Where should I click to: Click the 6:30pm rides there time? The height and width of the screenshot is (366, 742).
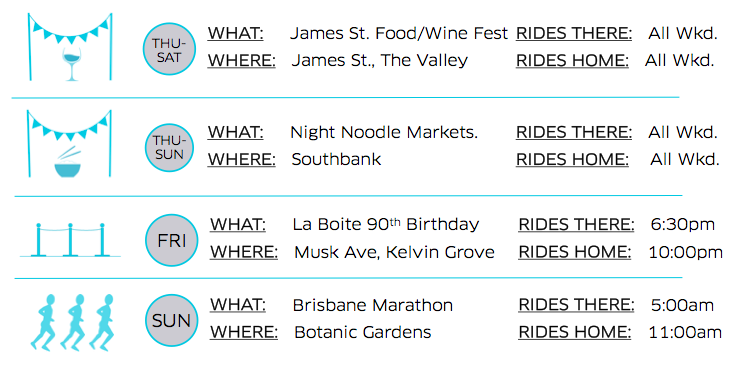tap(682, 224)
